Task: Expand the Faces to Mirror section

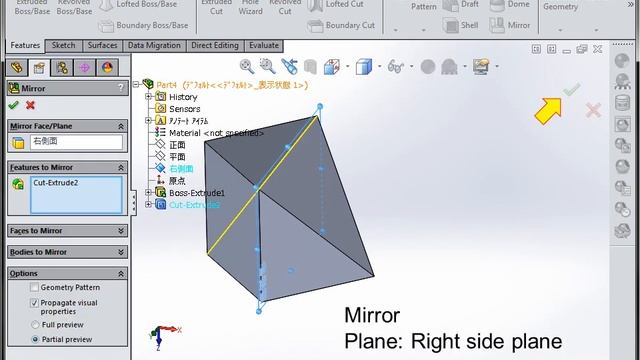Action: pyautogui.click(x=121, y=231)
